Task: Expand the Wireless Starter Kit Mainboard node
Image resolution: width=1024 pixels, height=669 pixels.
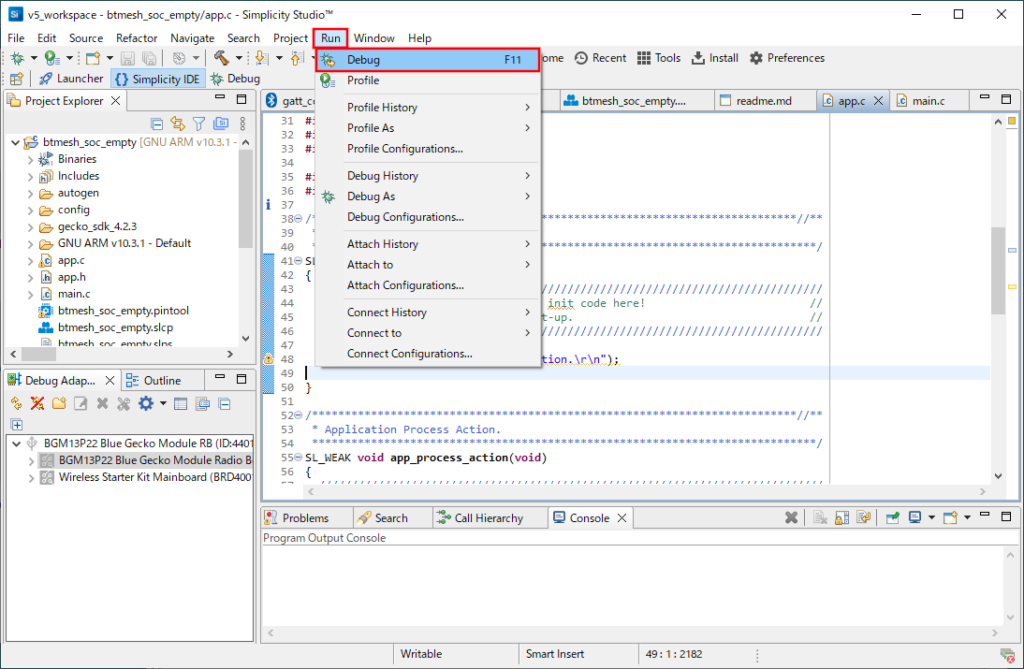Action: pyautogui.click(x=31, y=478)
